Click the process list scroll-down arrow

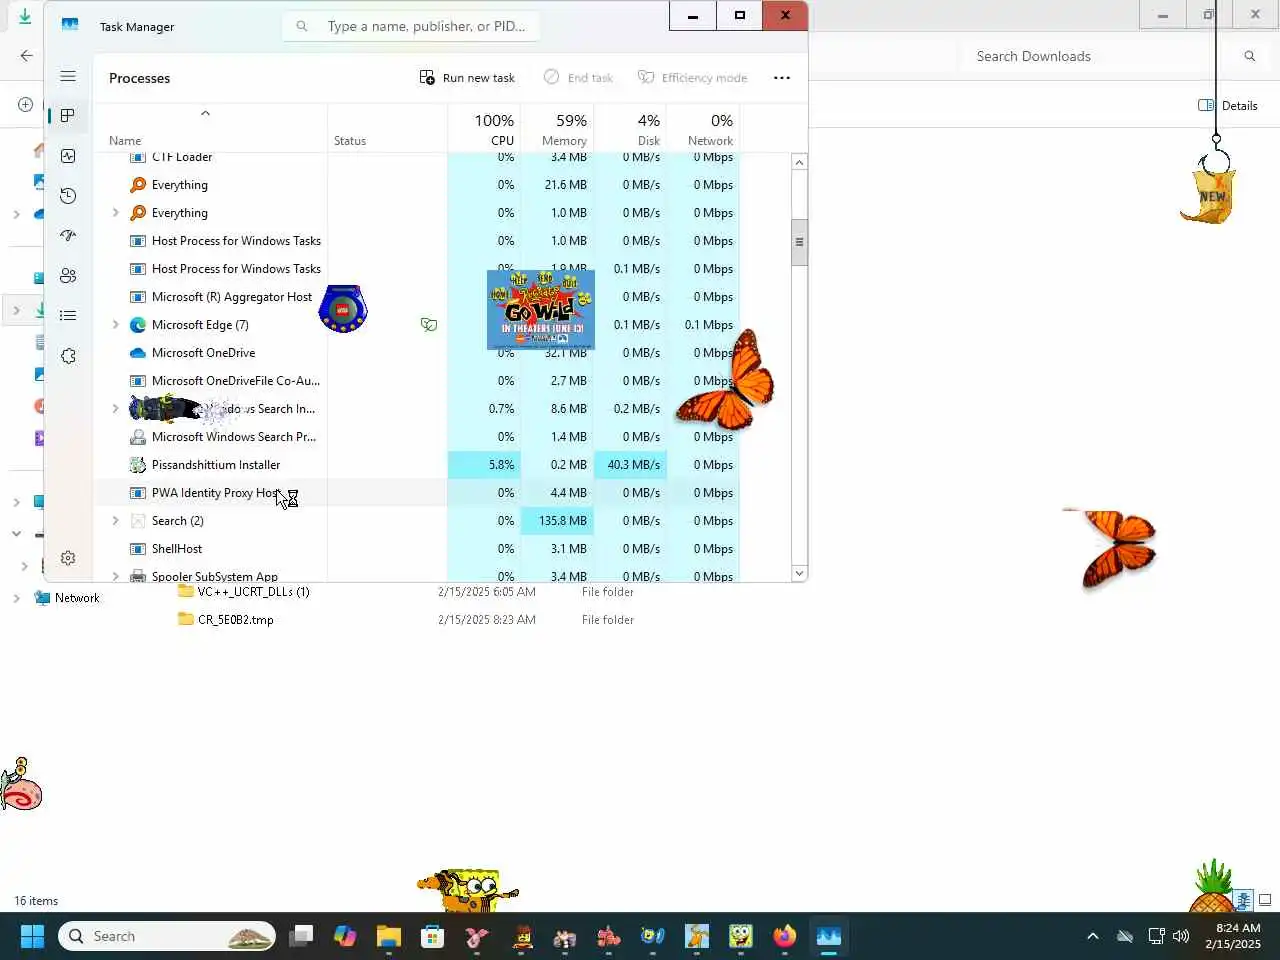(x=799, y=573)
